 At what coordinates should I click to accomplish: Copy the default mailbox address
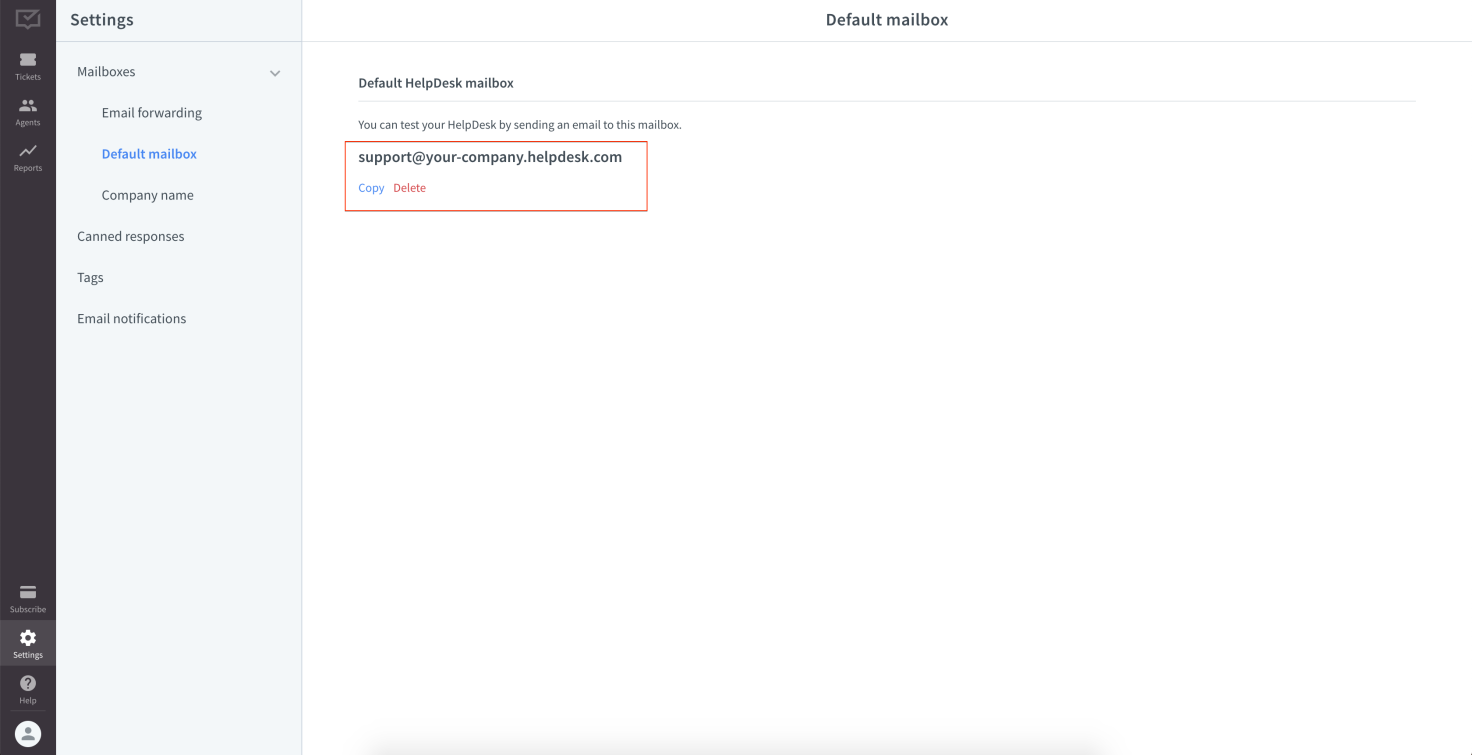pos(371,188)
